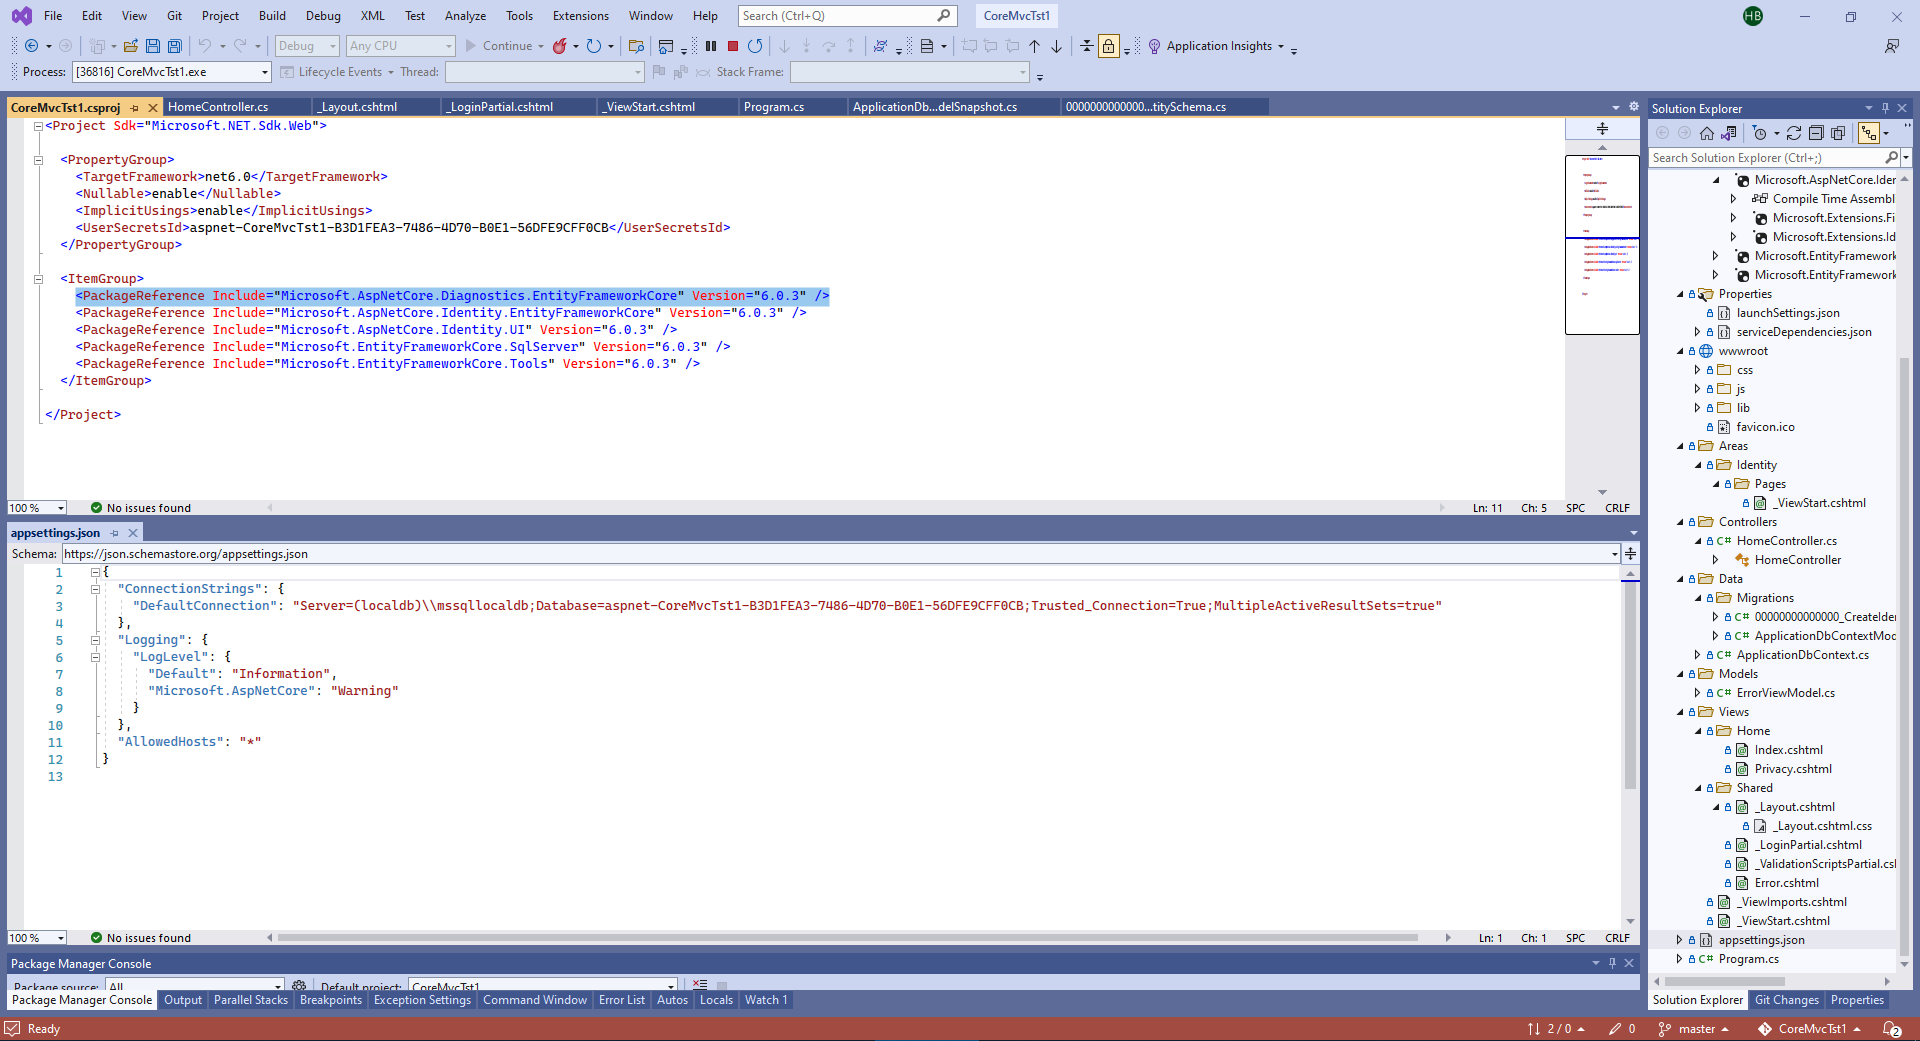Click the CoreMvcTst1 repository status button
The image size is (1920, 1041).
coord(1811,1029)
